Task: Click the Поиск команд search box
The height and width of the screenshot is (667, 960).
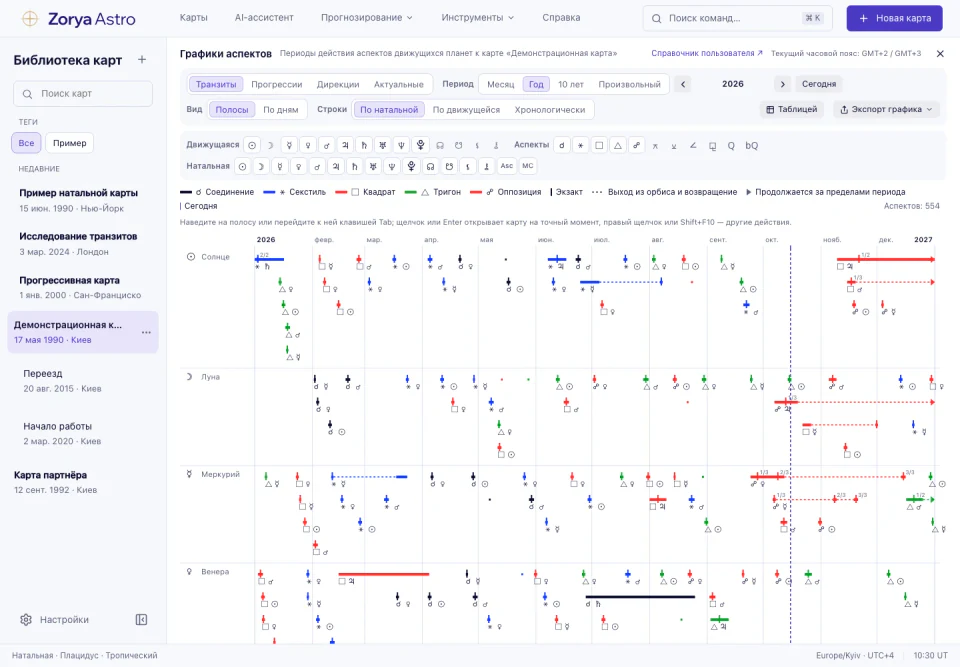Action: tap(738, 18)
